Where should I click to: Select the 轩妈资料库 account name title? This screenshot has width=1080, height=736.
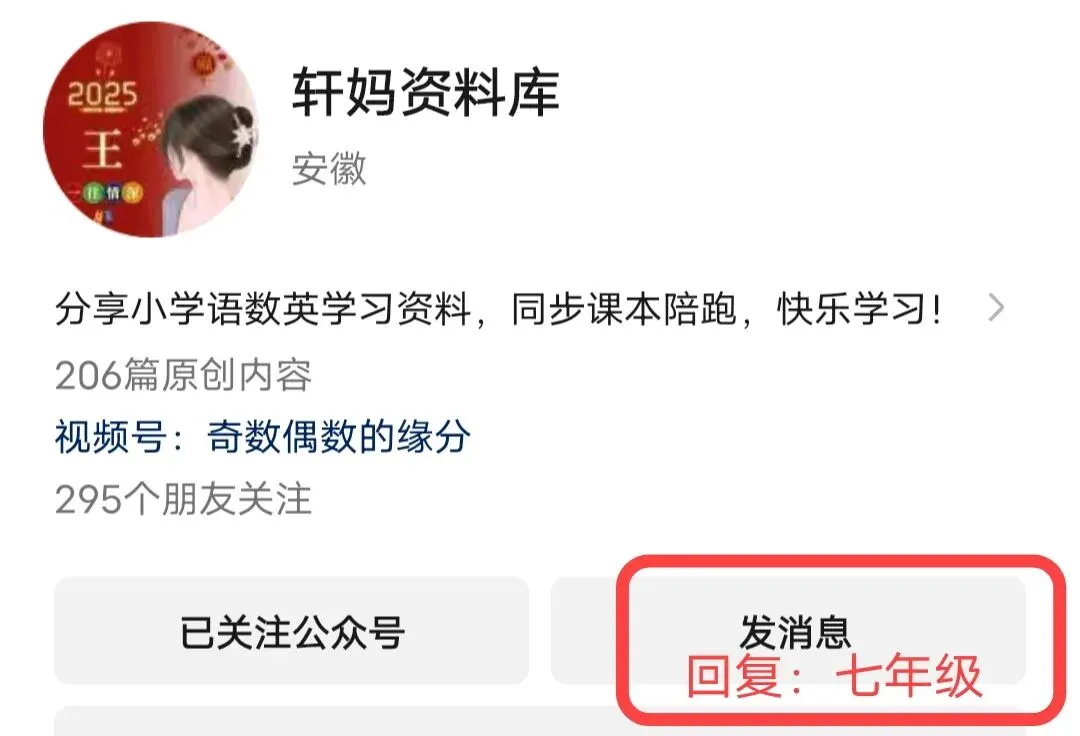426,92
